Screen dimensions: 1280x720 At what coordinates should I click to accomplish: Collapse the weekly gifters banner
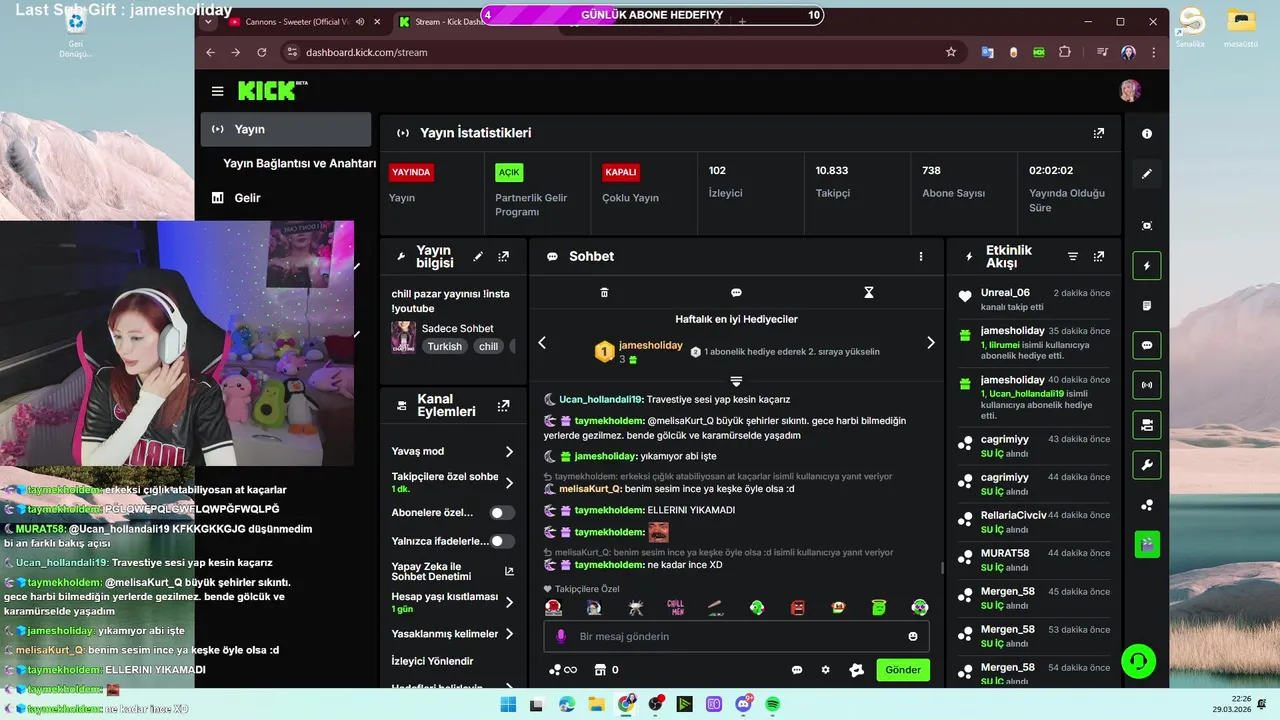tap(736, 381)
